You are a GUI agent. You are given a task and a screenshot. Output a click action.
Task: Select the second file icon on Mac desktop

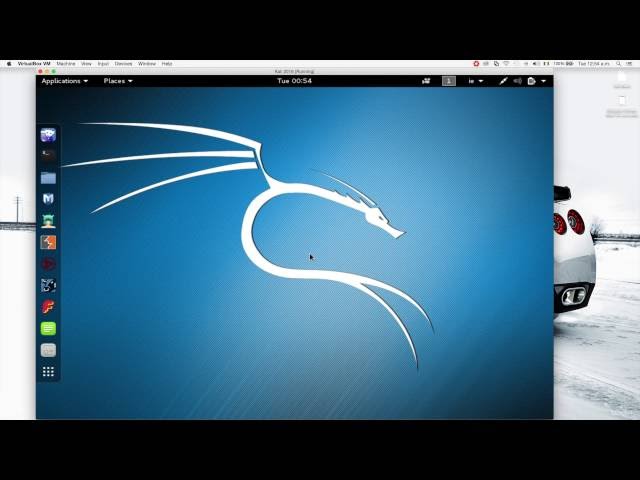622,100
